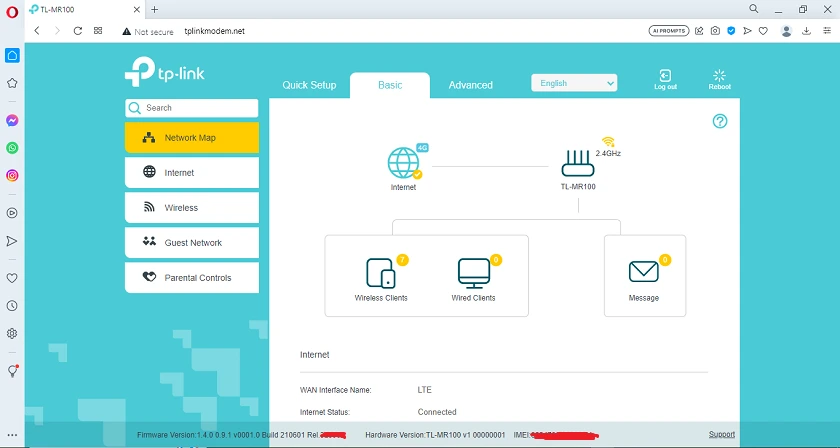The width and height of the screenshot is (840, 448).
Task: Open the downloads icon in toolbar
Action: click(806, 31)
